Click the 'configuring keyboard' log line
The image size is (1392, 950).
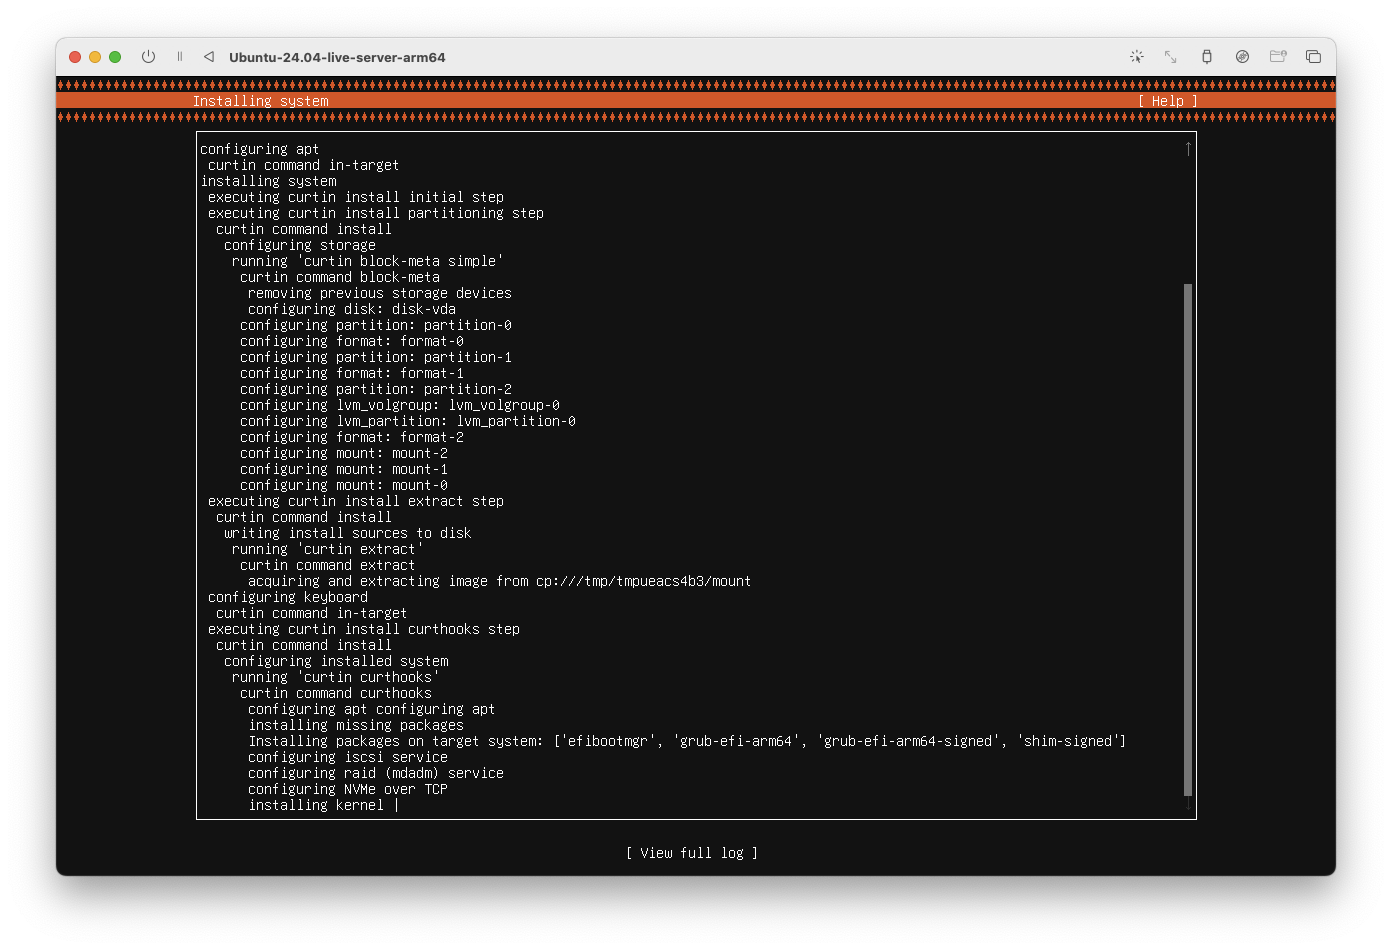pos(288,597)
